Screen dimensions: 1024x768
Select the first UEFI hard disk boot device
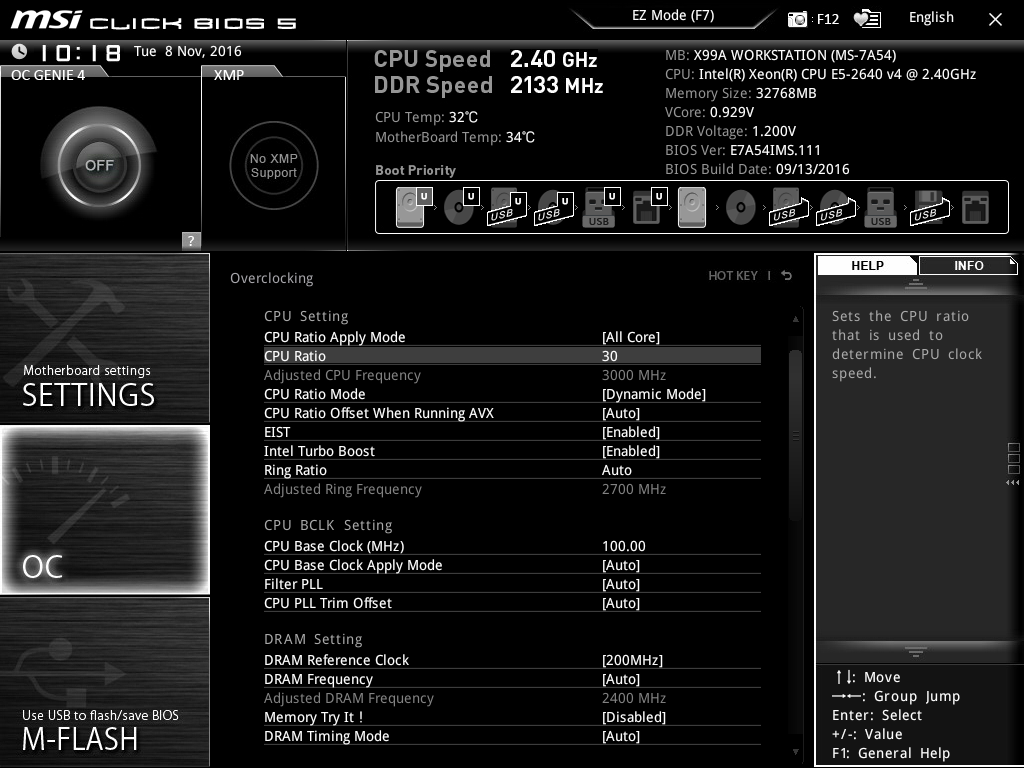[x=414, y=207]
